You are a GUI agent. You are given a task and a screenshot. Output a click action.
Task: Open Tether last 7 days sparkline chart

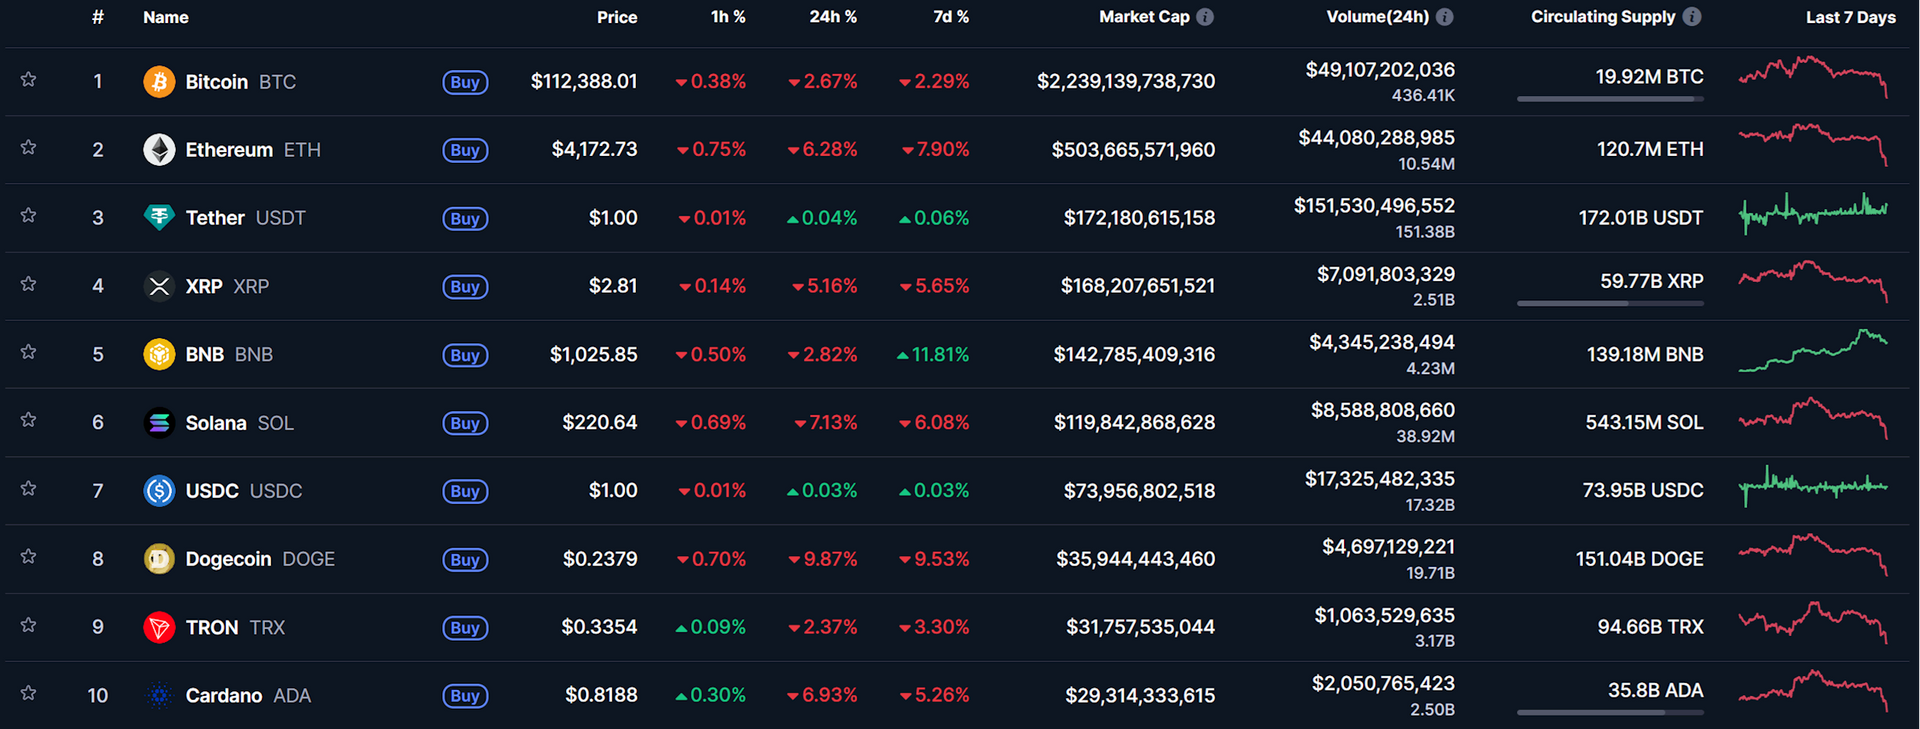coord(1813,213)
